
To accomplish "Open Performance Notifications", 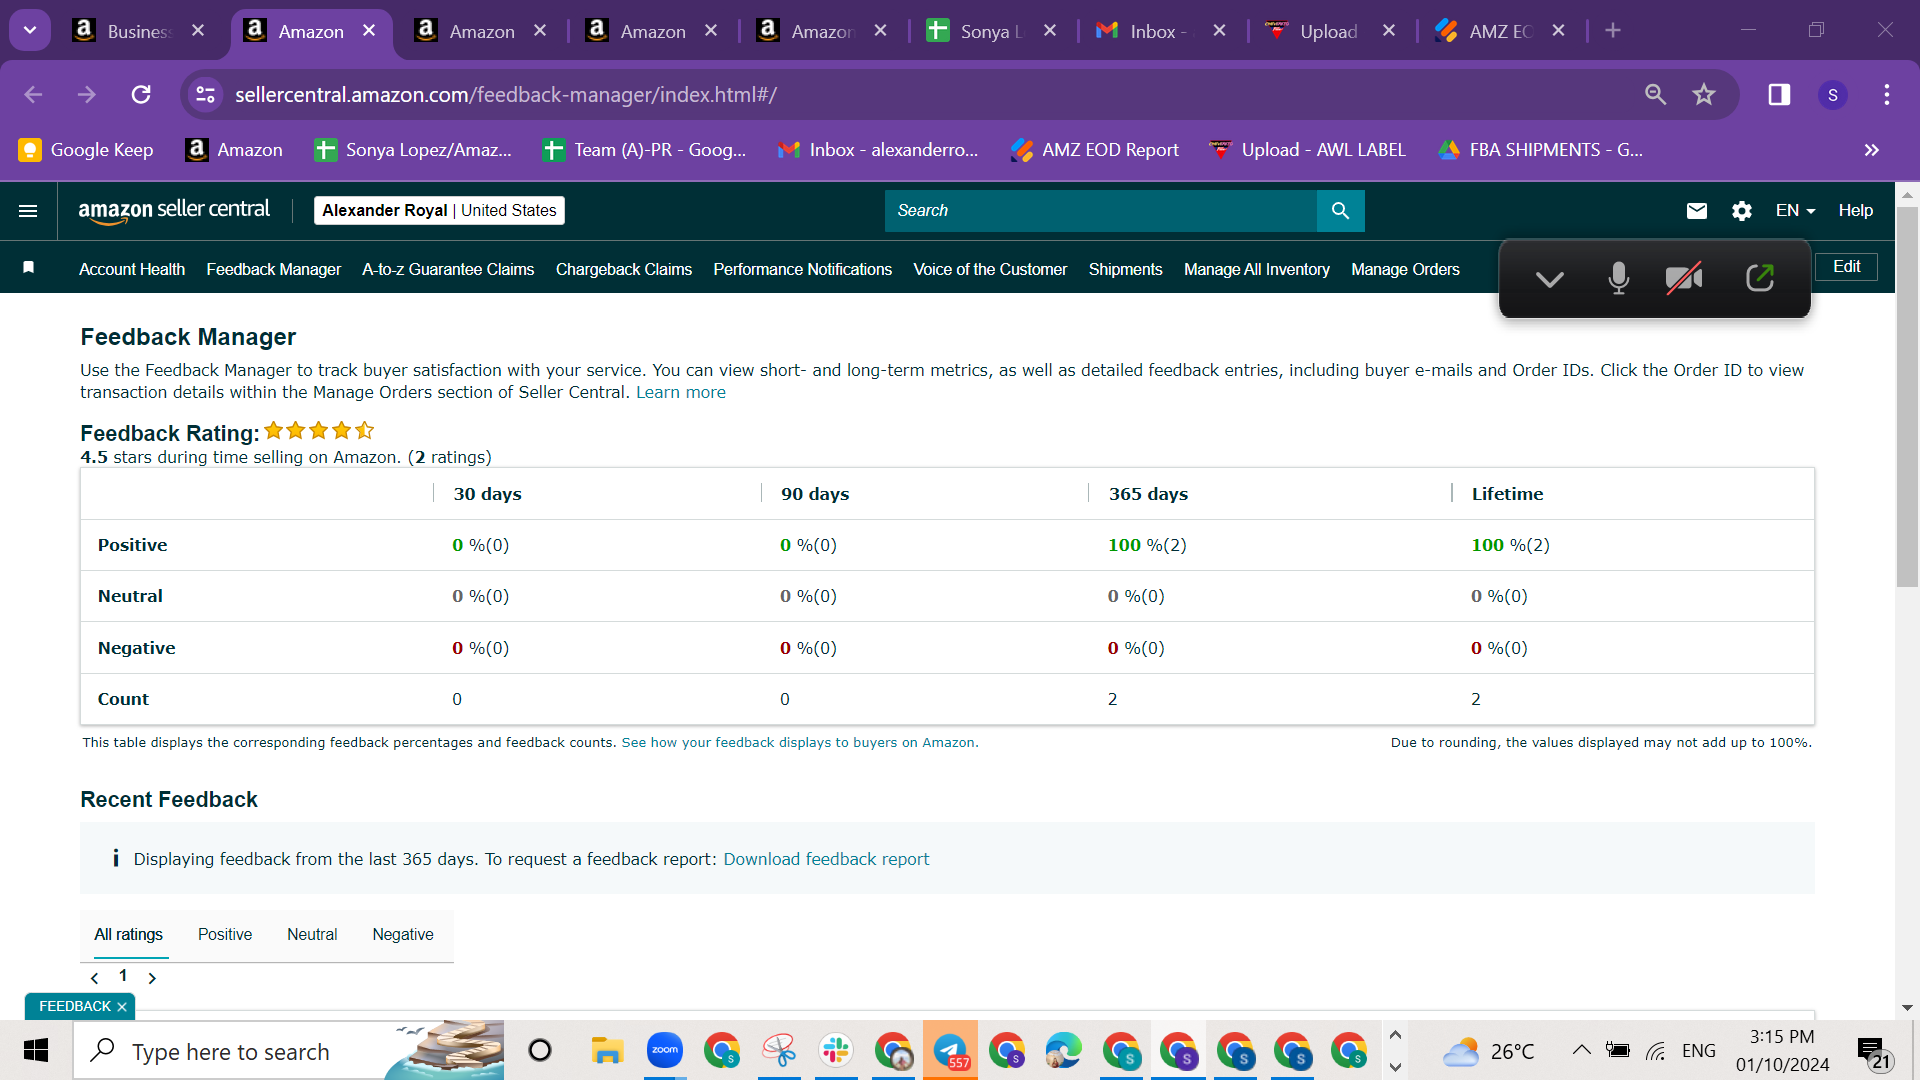I will coord(803,269).
